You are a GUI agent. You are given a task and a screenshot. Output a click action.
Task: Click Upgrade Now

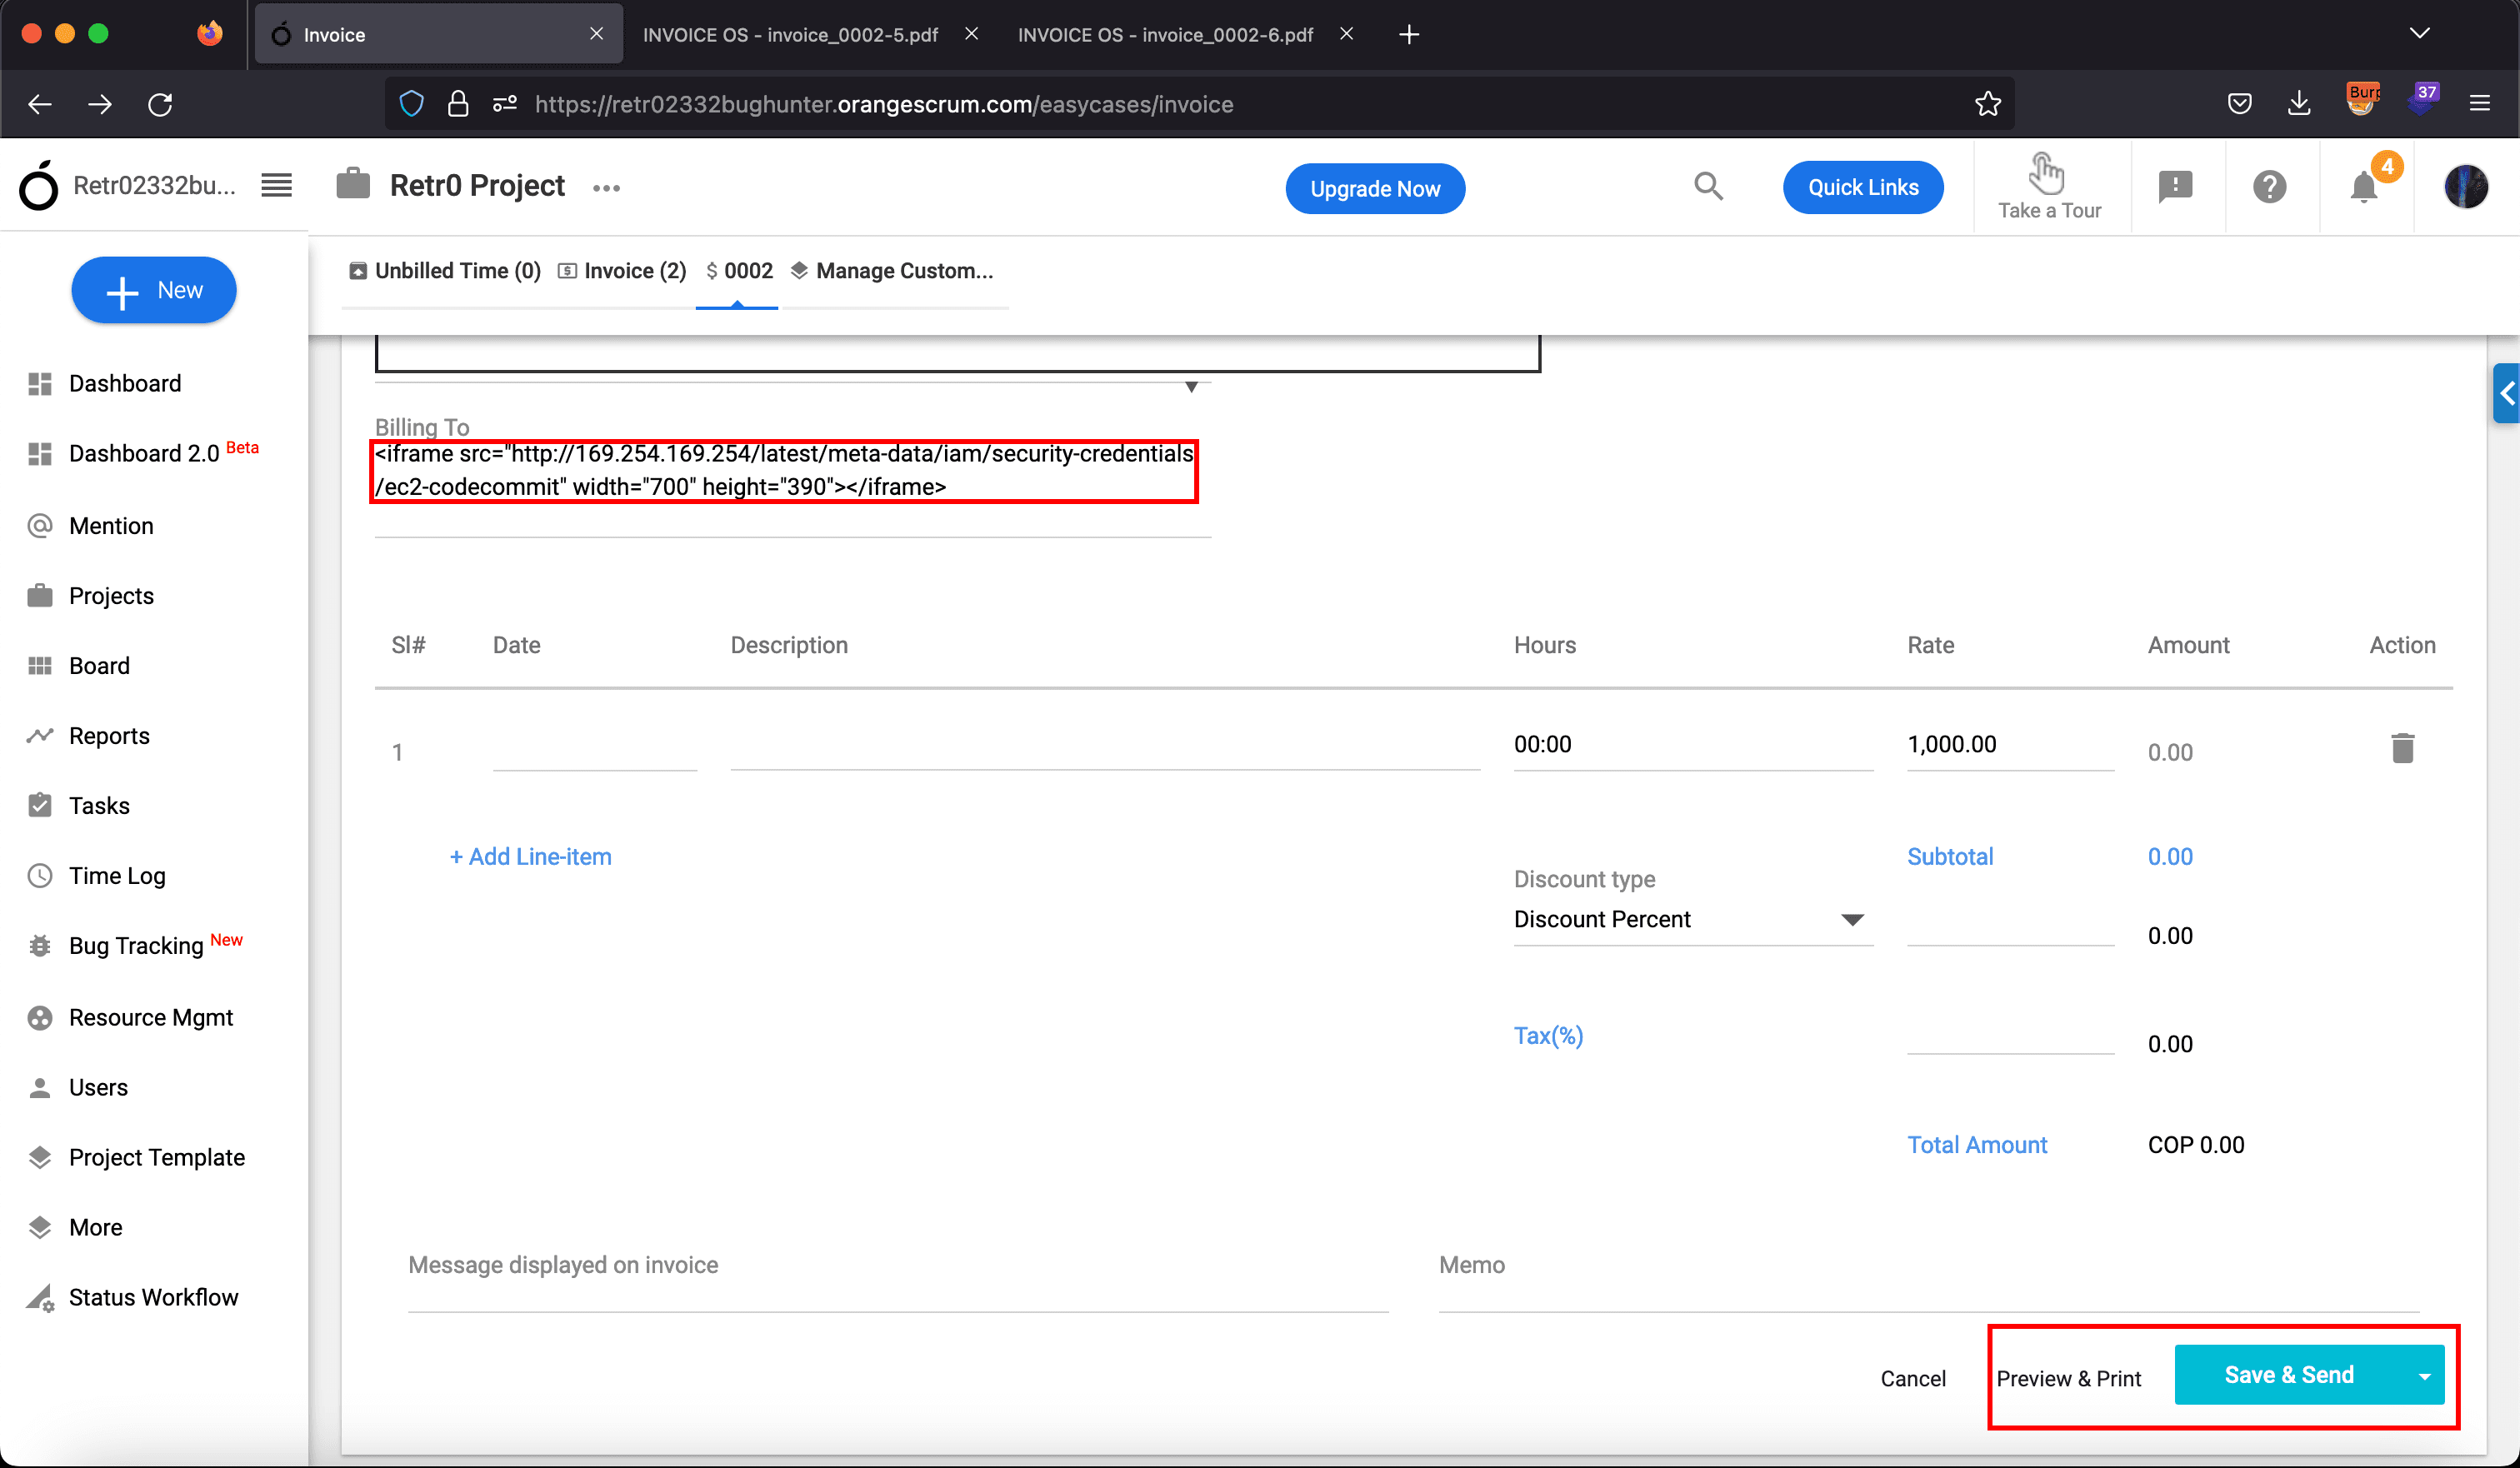coord(1375,188)
